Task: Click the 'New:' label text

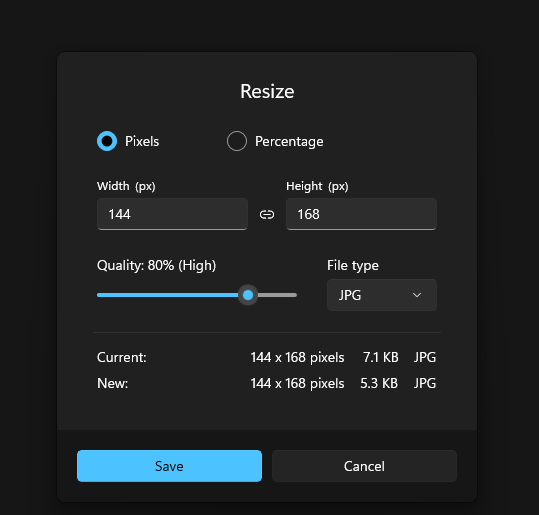Action: coord(112,383)
